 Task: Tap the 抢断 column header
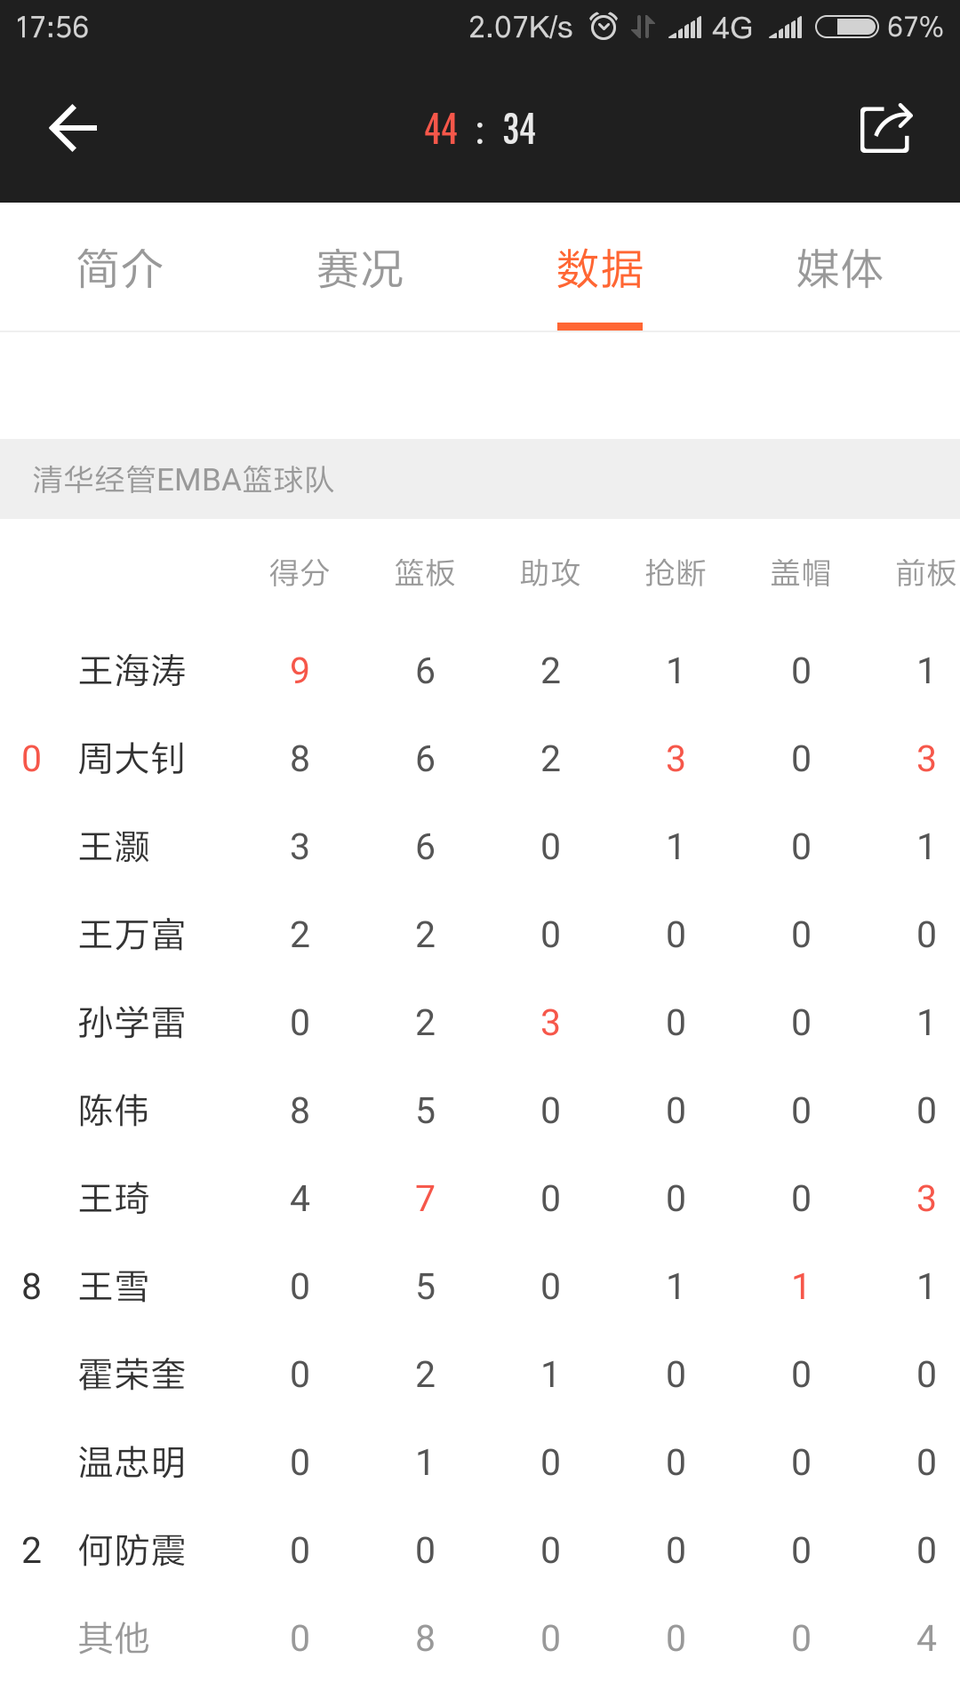pyautogui.click(x=675, y=573)
